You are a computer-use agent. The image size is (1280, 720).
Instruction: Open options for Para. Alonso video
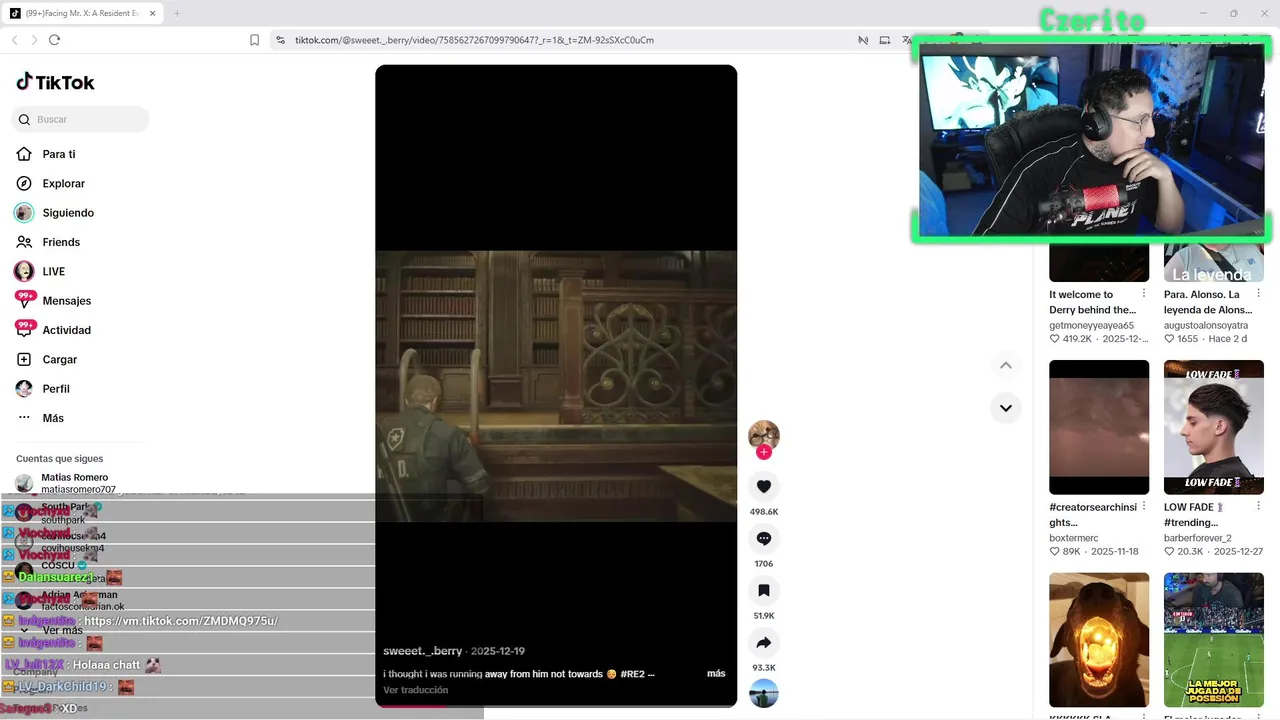[x=1258, y=294]
